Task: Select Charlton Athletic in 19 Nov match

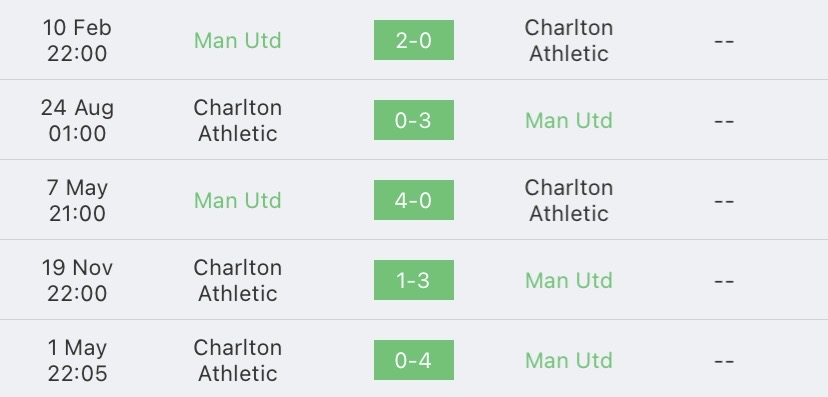Action: [x=238, y=280]
